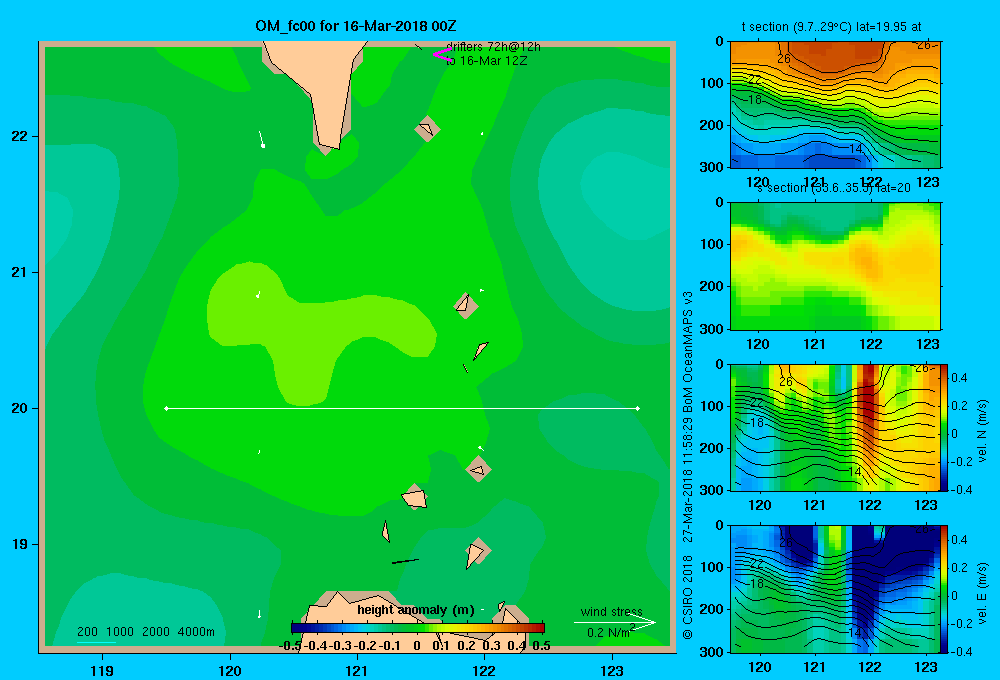Click longitude label 122 on main map axis
Screen dimensions: 1000x680
tap(484, 670)
